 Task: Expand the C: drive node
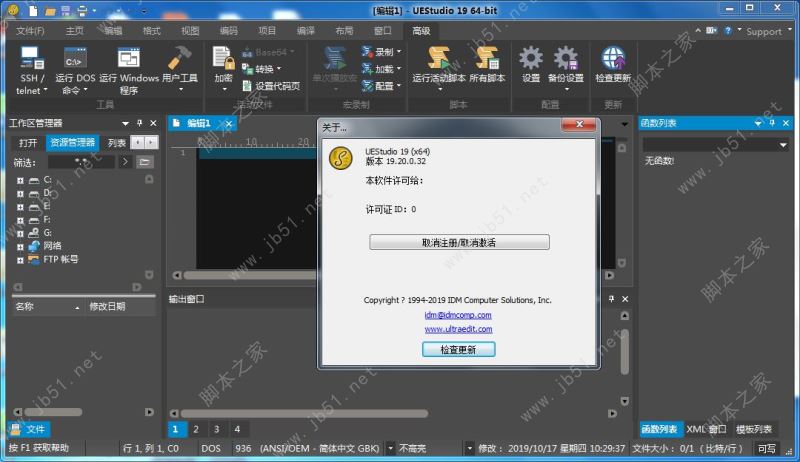(20, 181)
